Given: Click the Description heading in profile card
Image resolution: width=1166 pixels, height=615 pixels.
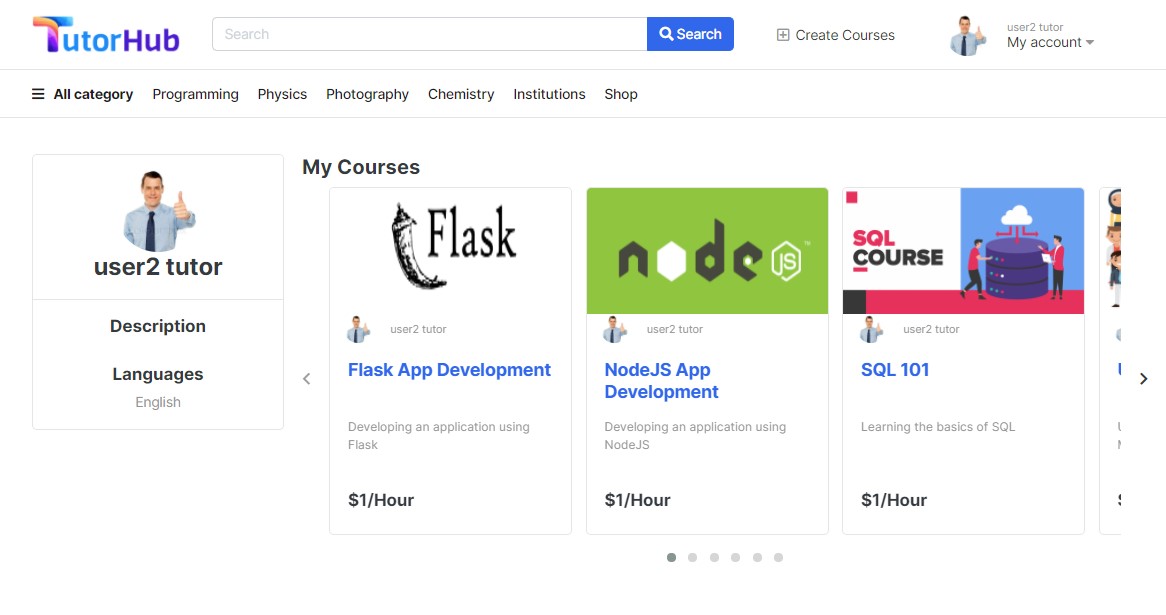Looking at the screenshot, I should 158,326.
